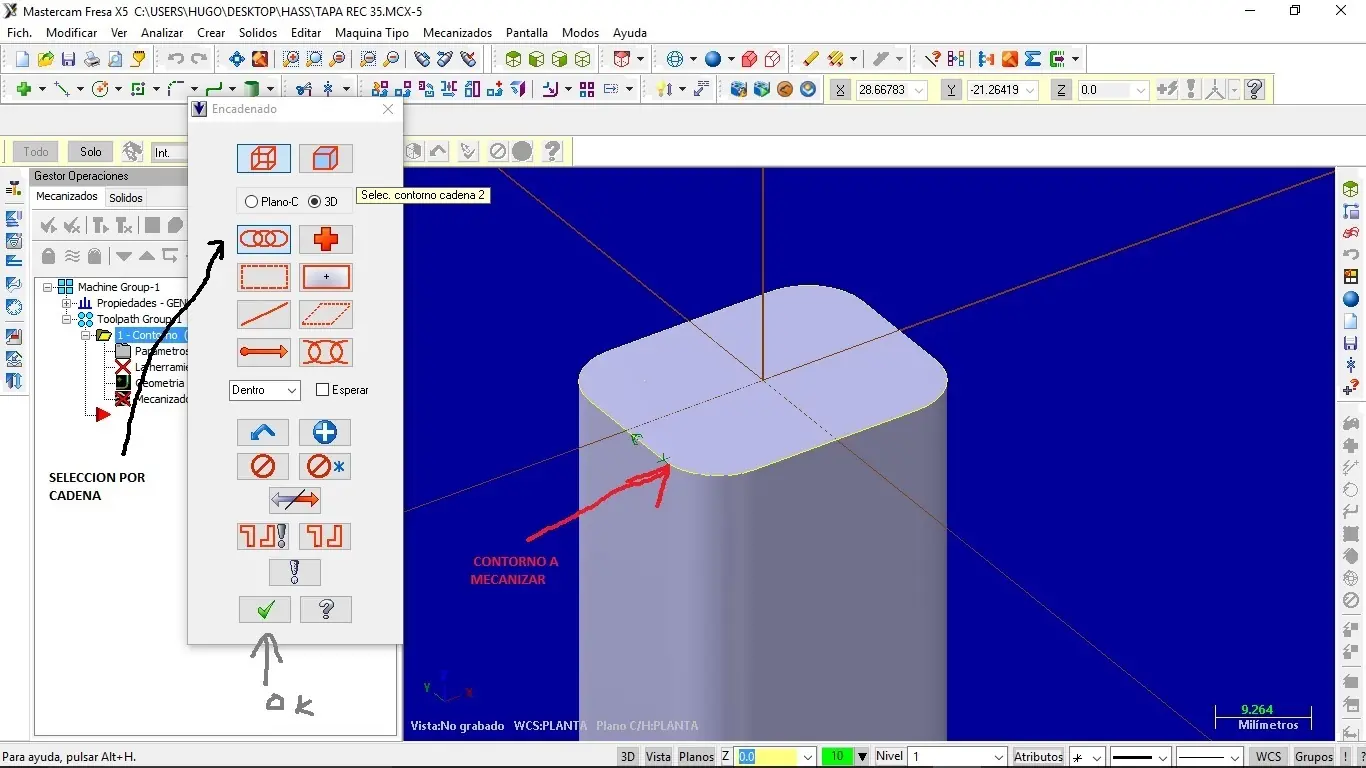This screenshot has width=1366, height=768.
Task: Undo the last action
Action: pos(176,59)
